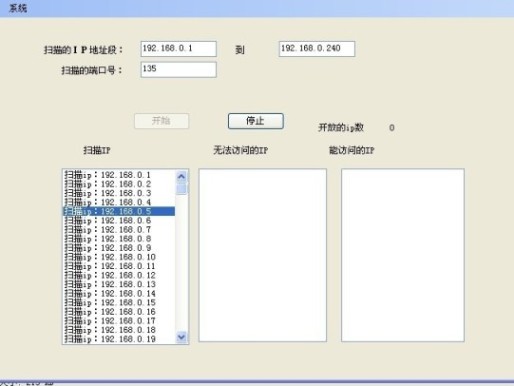Select highlighted entry 192.168.0.5
514x386 pixels.
tap(119, 211)
